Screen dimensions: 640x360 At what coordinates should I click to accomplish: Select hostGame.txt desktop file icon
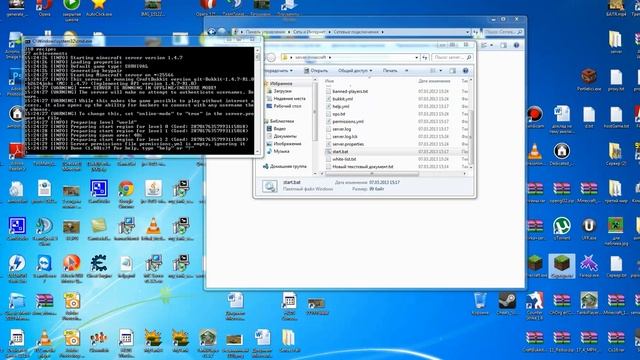coord(616,118)
